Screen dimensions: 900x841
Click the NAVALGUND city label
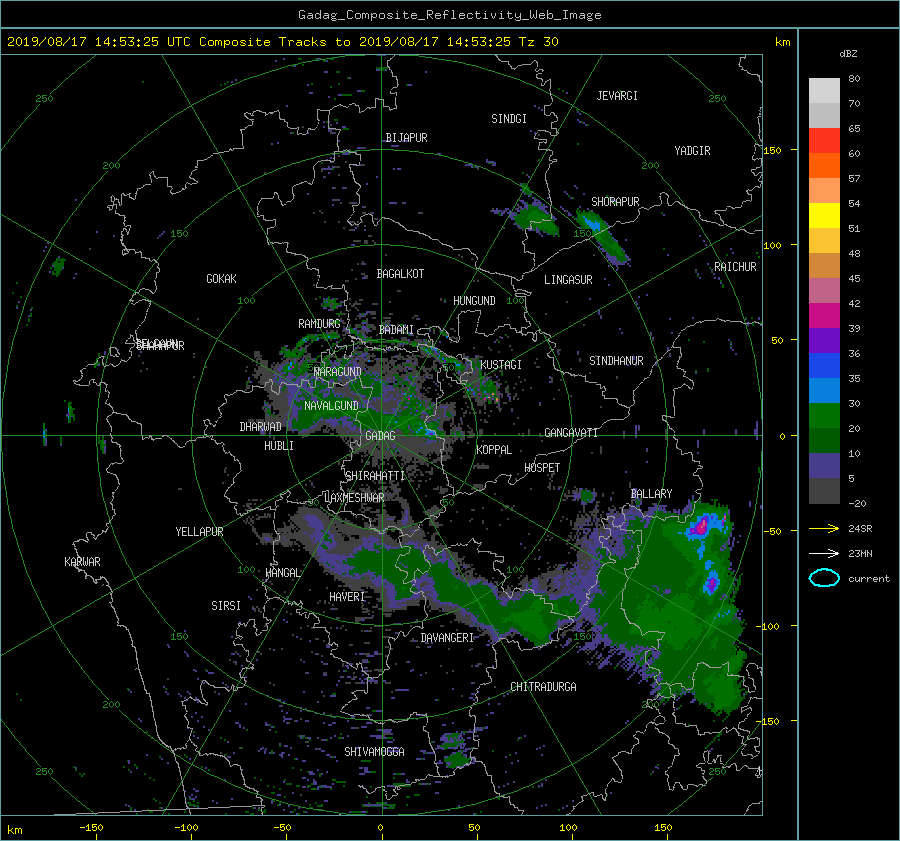tap(331, 405)
